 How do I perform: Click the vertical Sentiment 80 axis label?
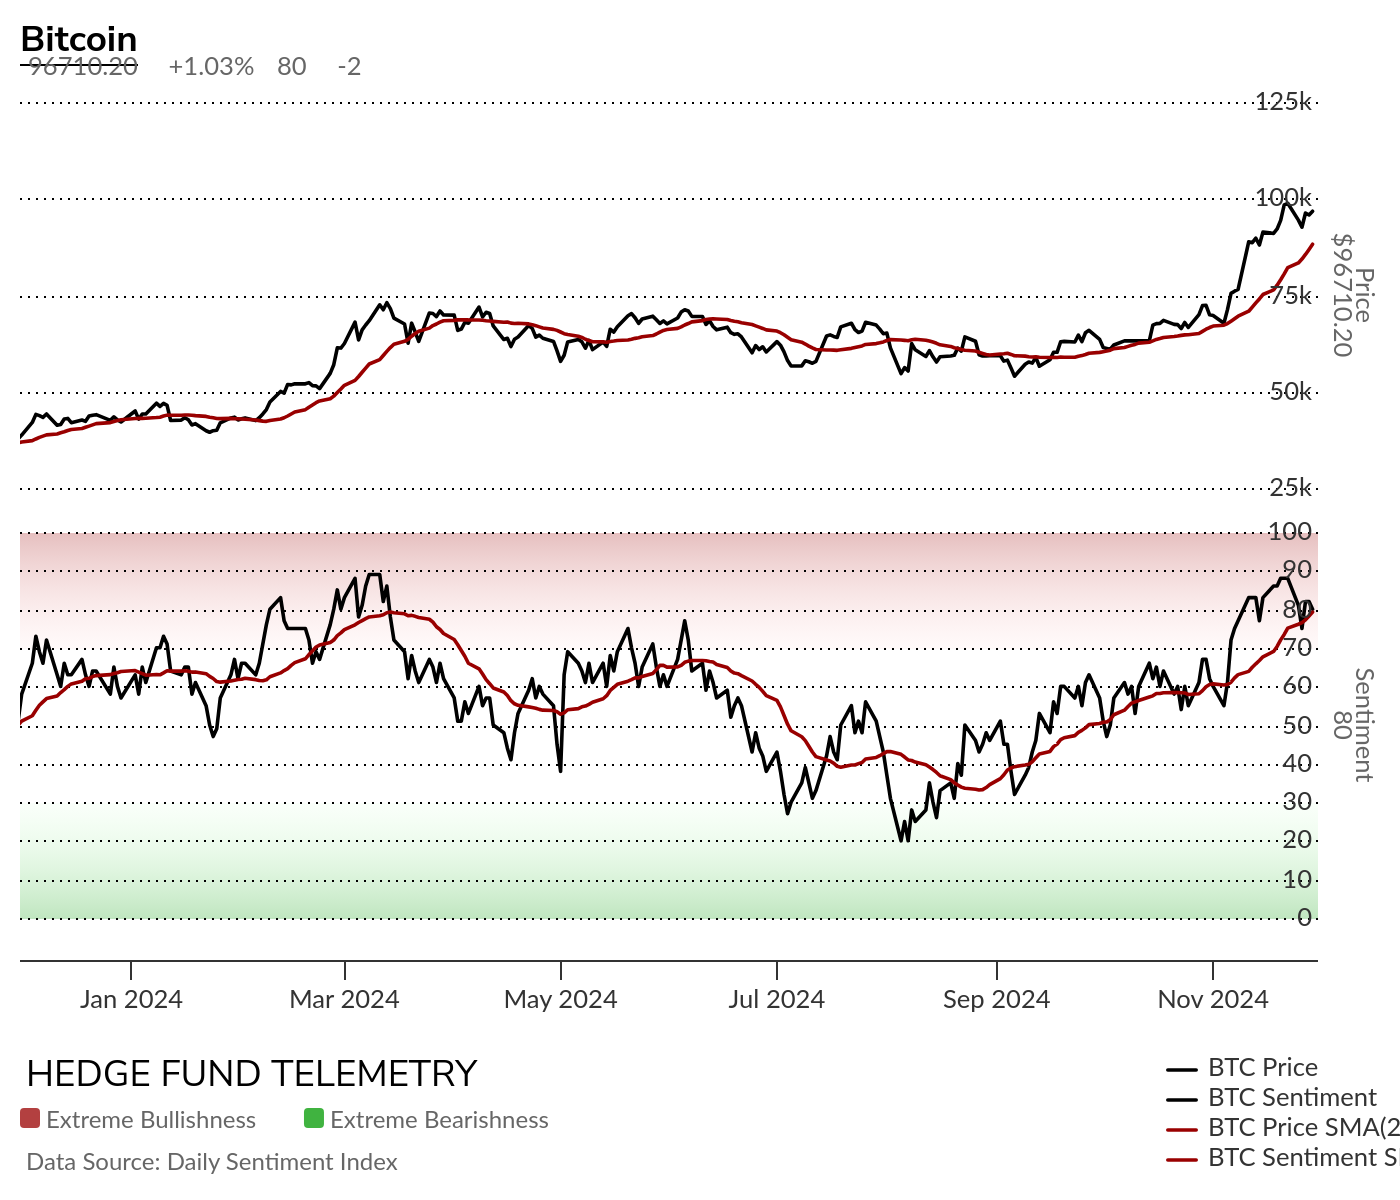[x=1352, y=725]
